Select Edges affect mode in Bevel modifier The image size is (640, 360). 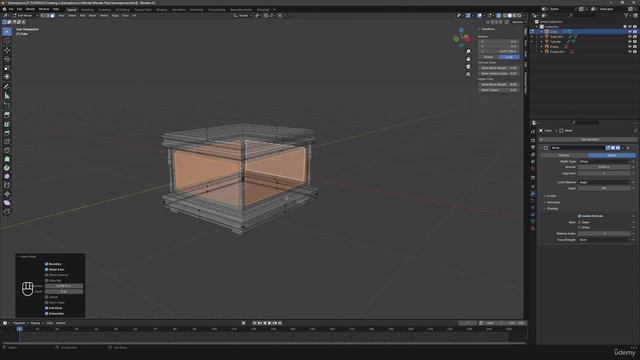(611, 156)
